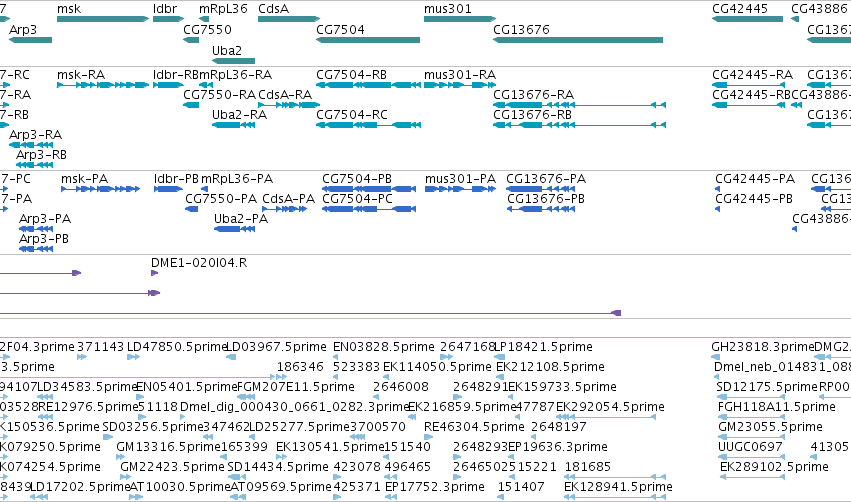The width and height of the screenshot is (851, 502).
Task: Select the UUGC0697 EST feature
Action: coord(752,457)
